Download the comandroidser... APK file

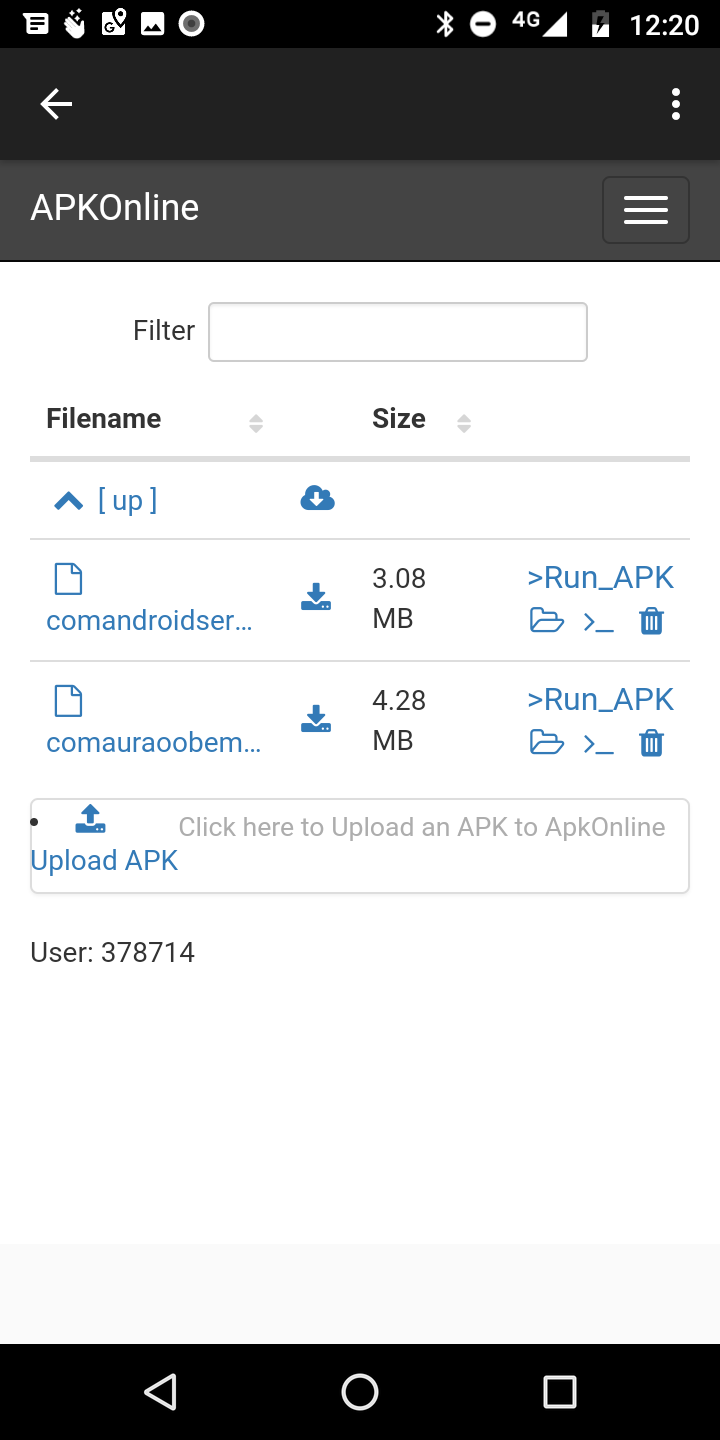pos(316,598)
